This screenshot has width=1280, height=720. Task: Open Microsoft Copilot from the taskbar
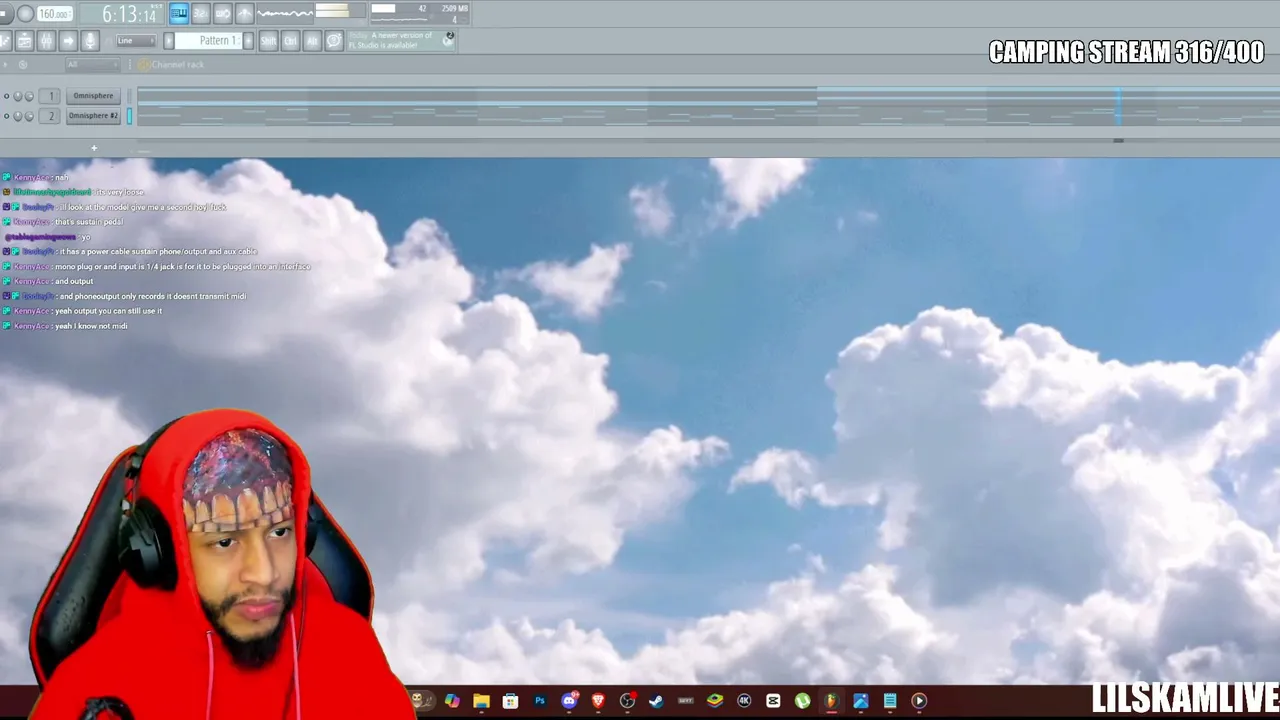(452, 701)
